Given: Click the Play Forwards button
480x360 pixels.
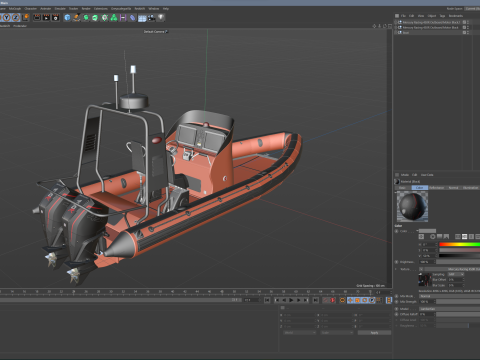Looking at the screenshot, I should (291, 300).
